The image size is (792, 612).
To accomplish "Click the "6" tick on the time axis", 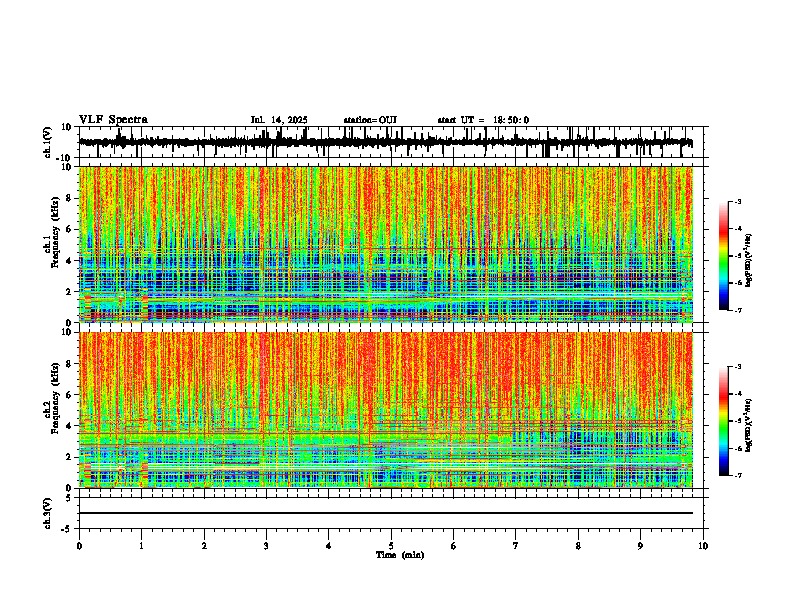I will pos(453,546).
